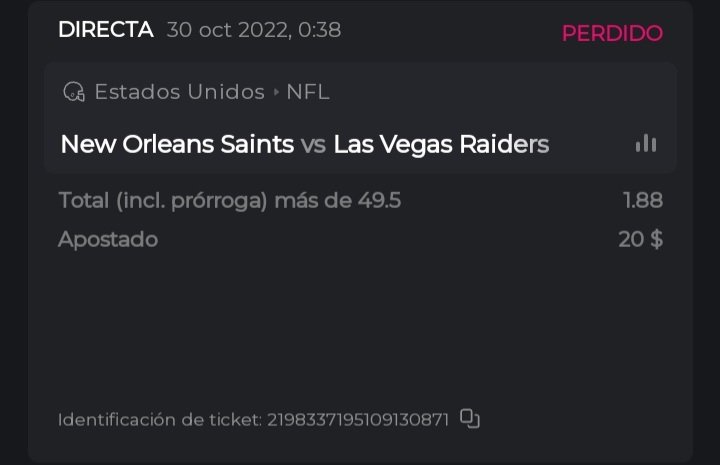Click the Total más de 49.5 selection
Screen dimensions: 720x465
[x=230, y=200]
